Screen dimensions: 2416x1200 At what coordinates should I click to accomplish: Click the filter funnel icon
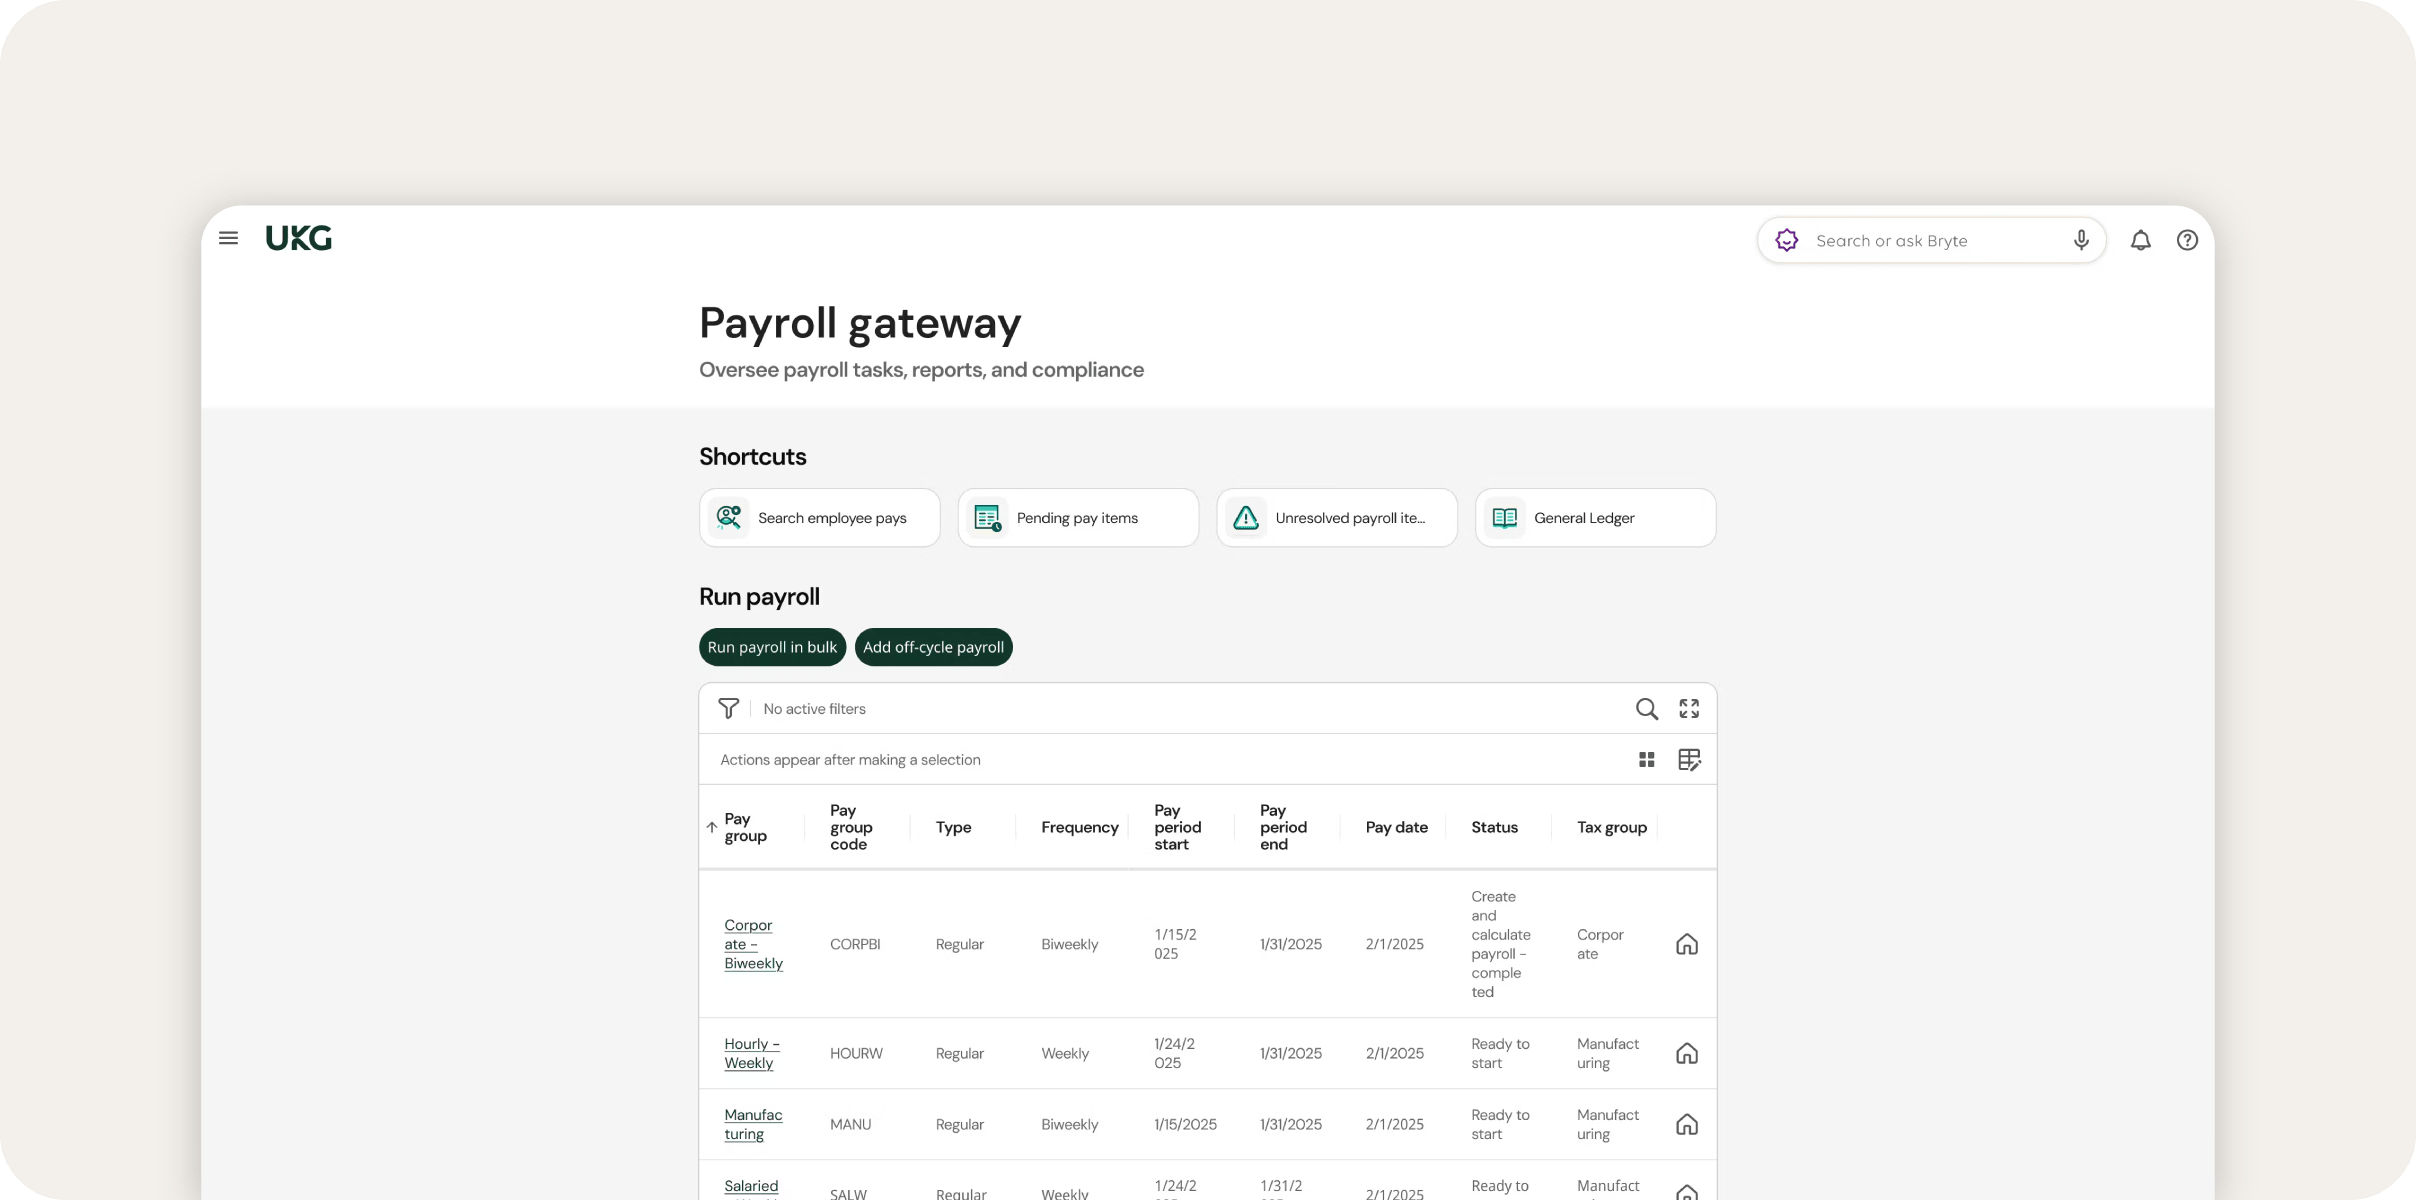(x=728, y=709)
